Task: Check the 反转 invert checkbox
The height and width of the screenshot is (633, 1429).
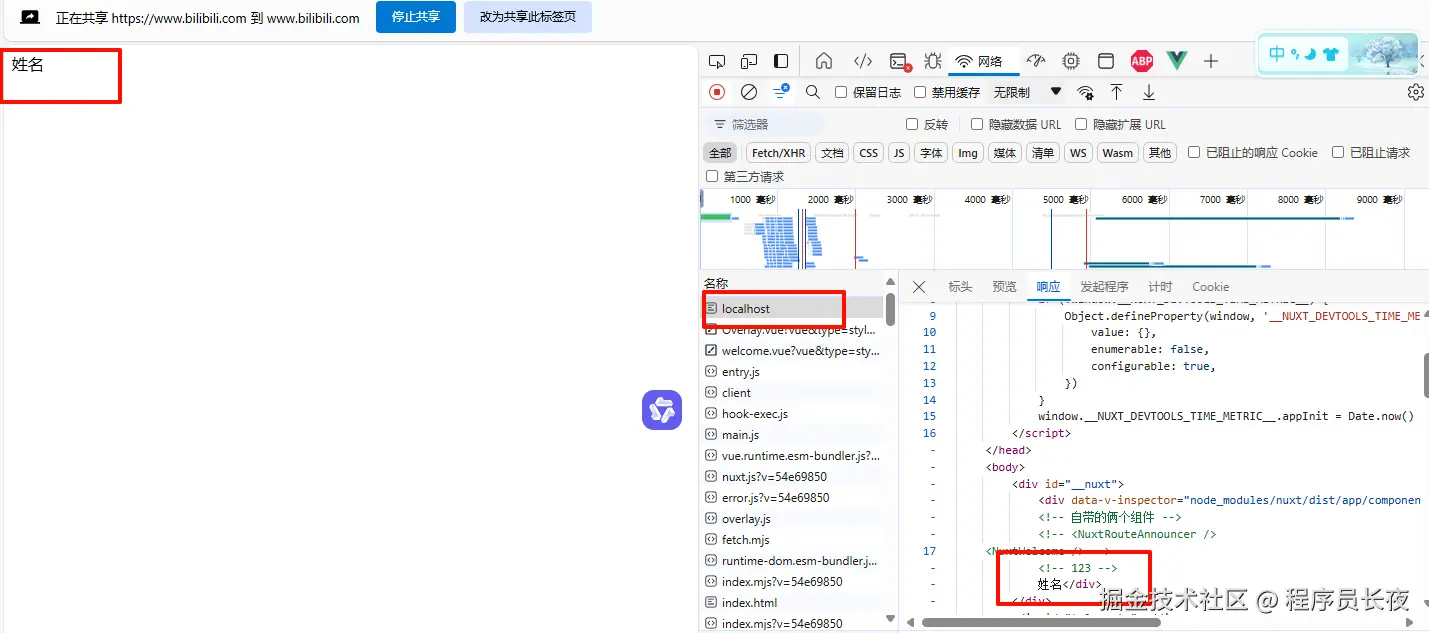Action: (x=912, y=124)
